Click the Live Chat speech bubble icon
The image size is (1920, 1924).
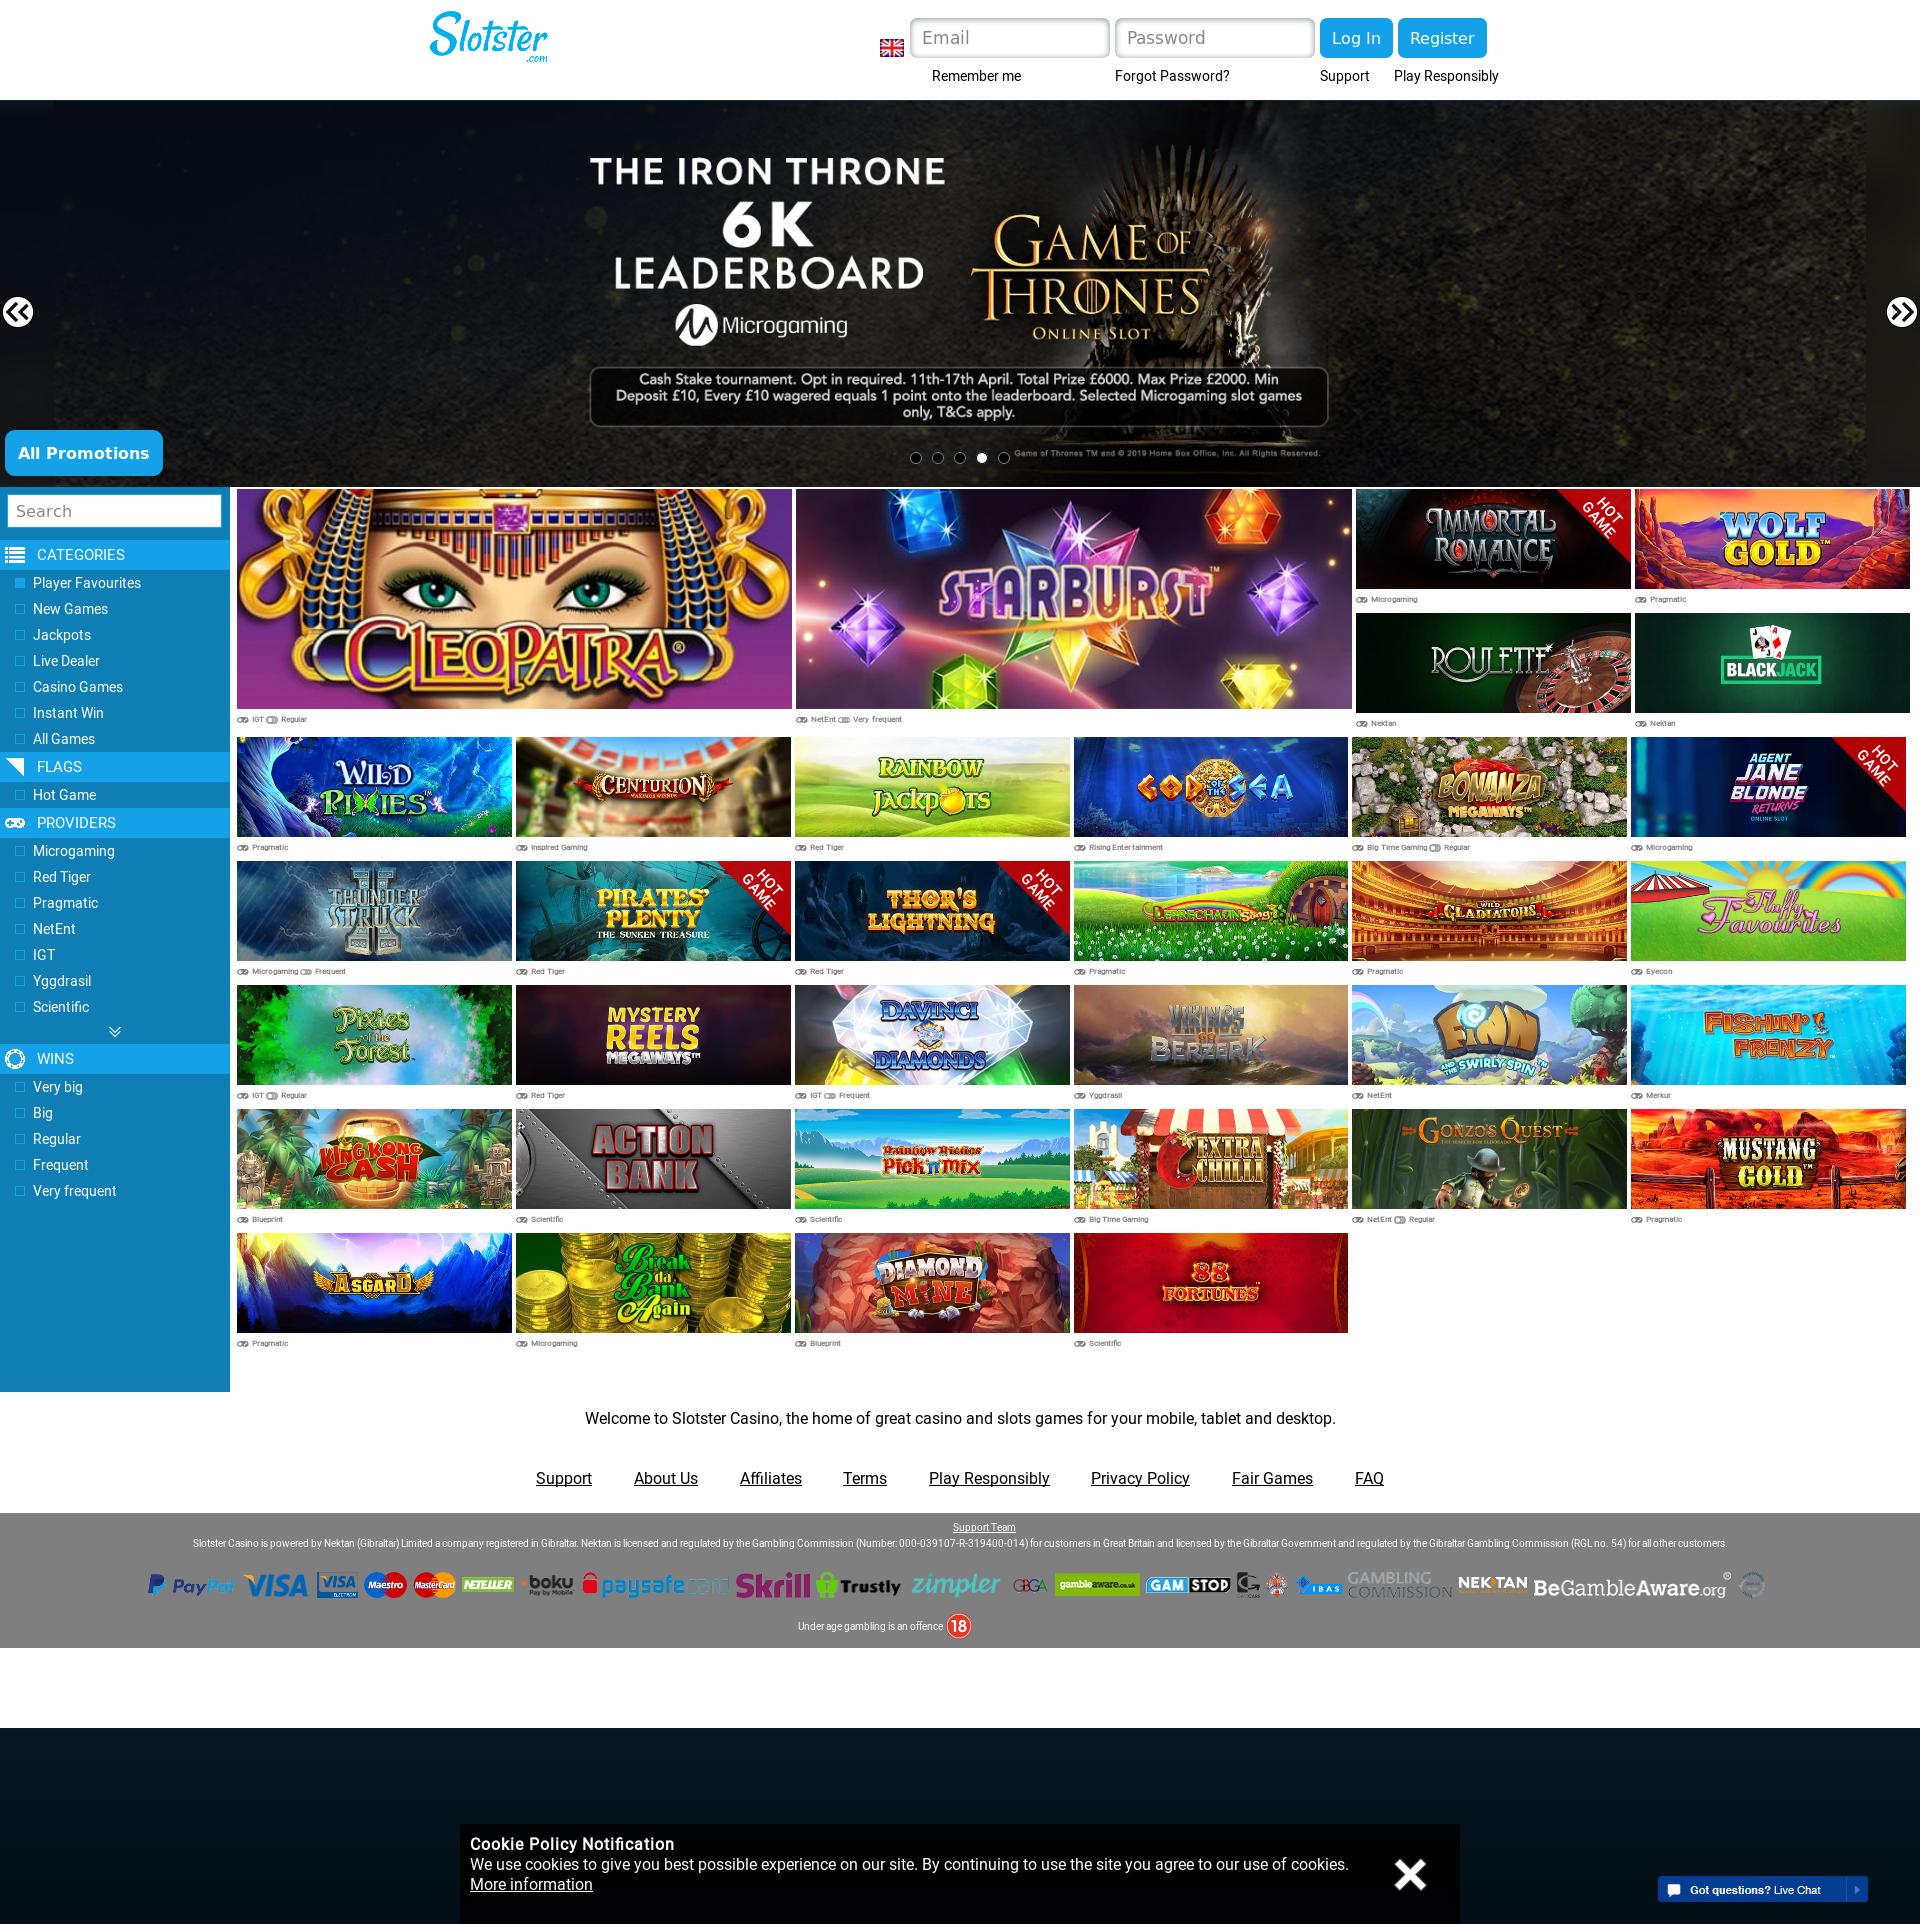click(1674, 1890)
